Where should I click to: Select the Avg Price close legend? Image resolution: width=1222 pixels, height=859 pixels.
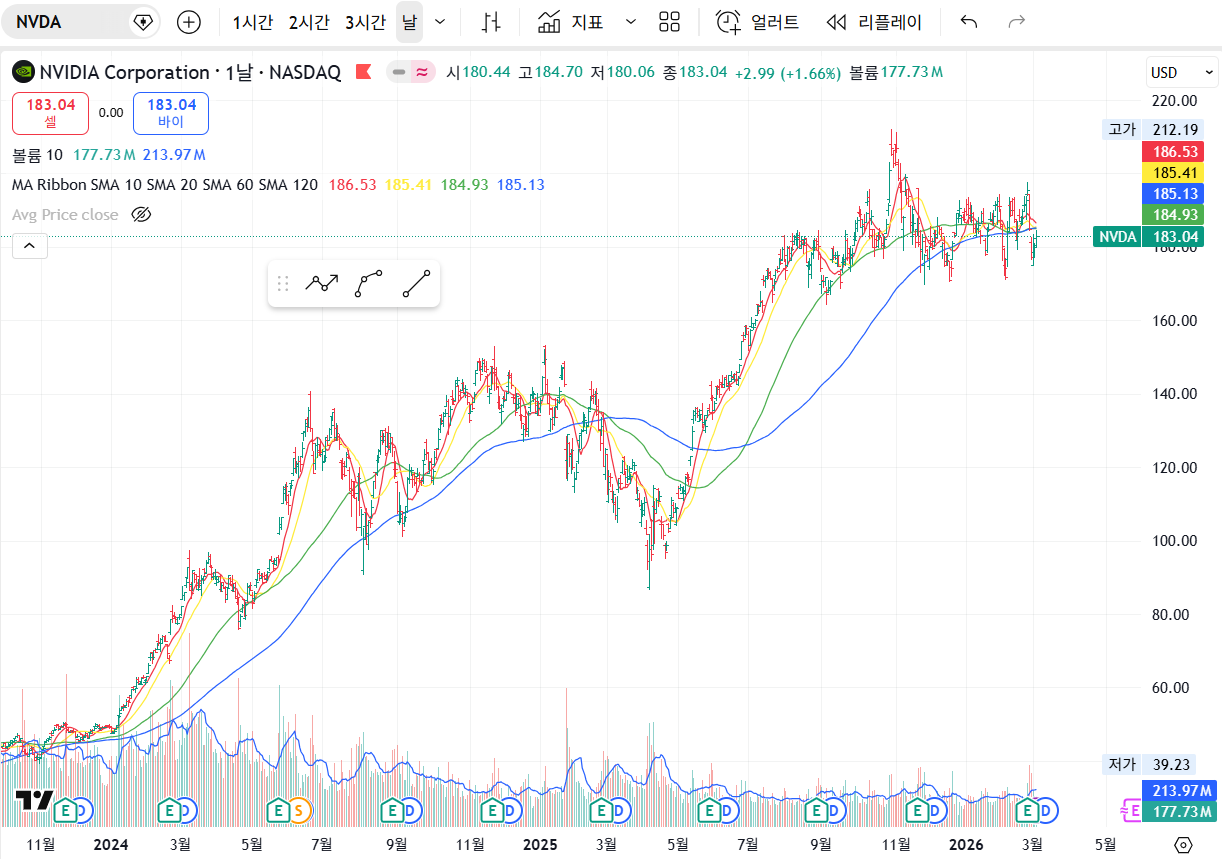(65, 215)
